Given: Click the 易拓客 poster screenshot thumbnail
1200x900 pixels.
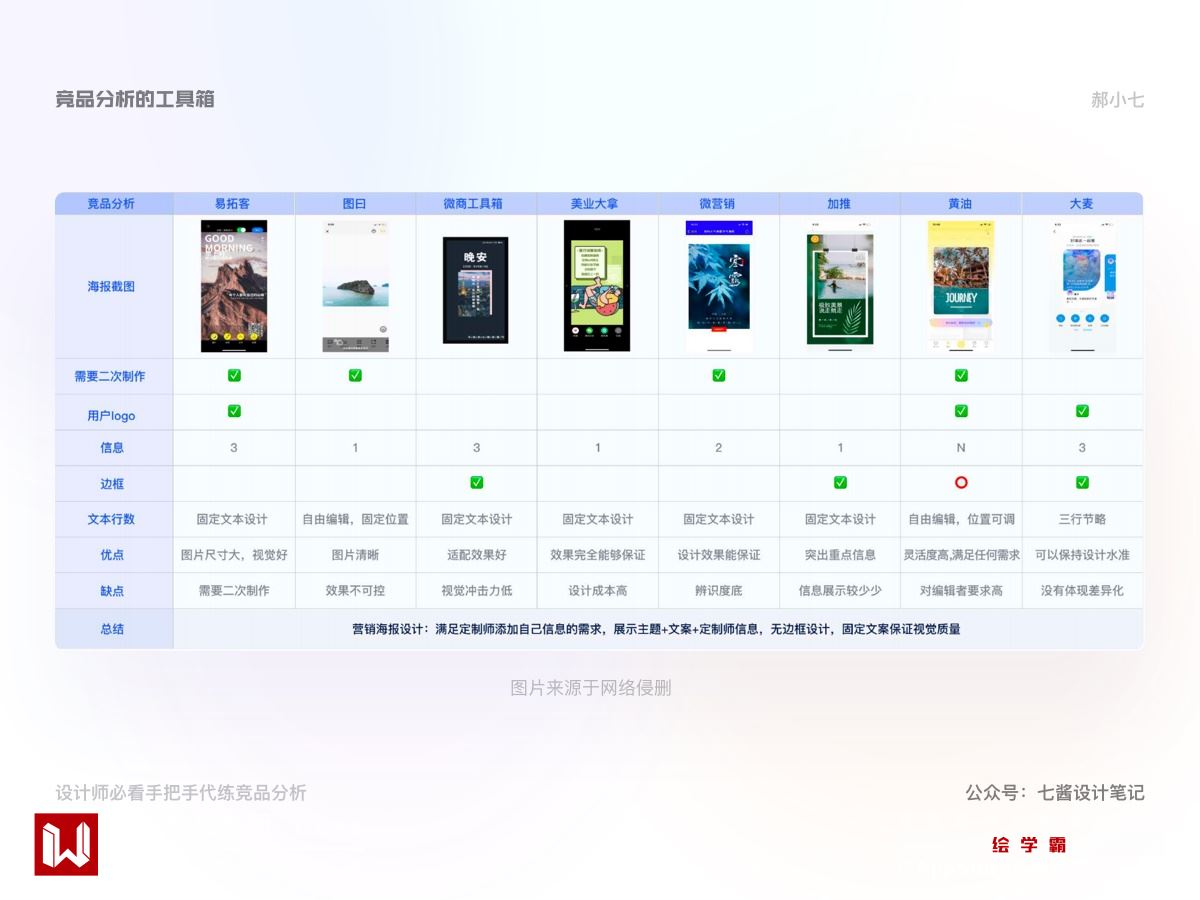Looking at the screenshot, I should pos(234,286).
